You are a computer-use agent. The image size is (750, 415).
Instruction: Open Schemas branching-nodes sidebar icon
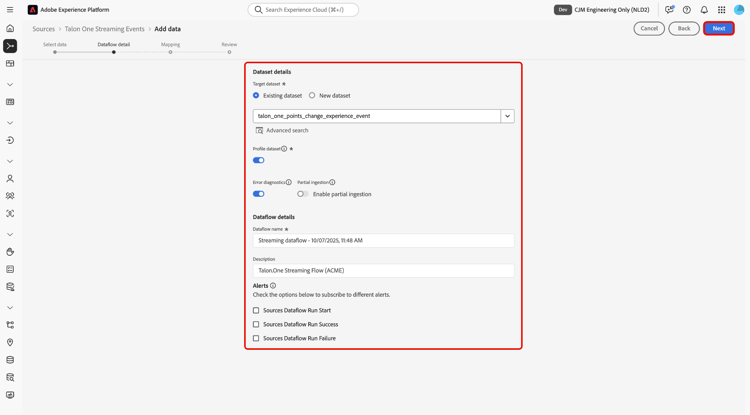pyautogui.click(x=10, y=325)
